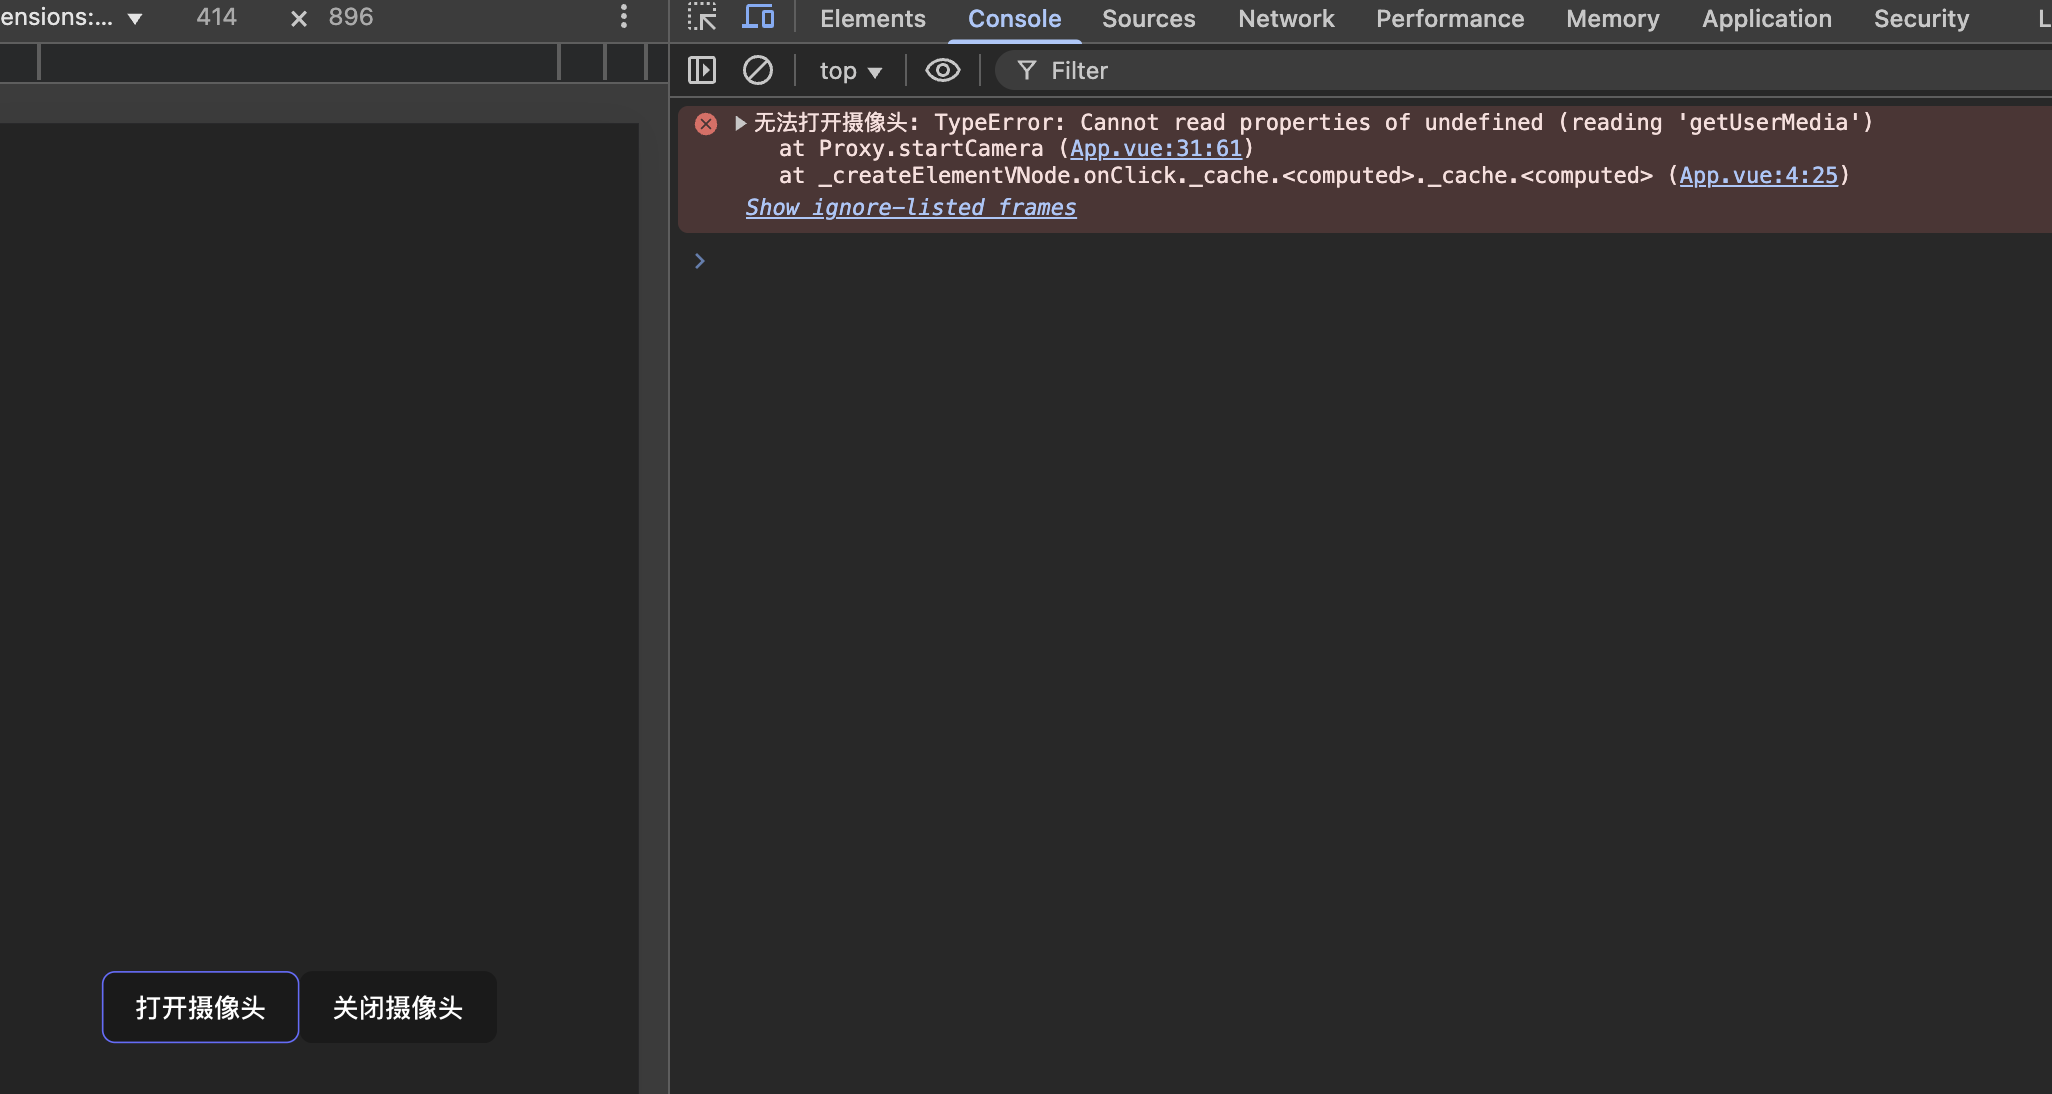Click the console prompt to type a command
This screenshot has height=1094, width=2052.
900,261
